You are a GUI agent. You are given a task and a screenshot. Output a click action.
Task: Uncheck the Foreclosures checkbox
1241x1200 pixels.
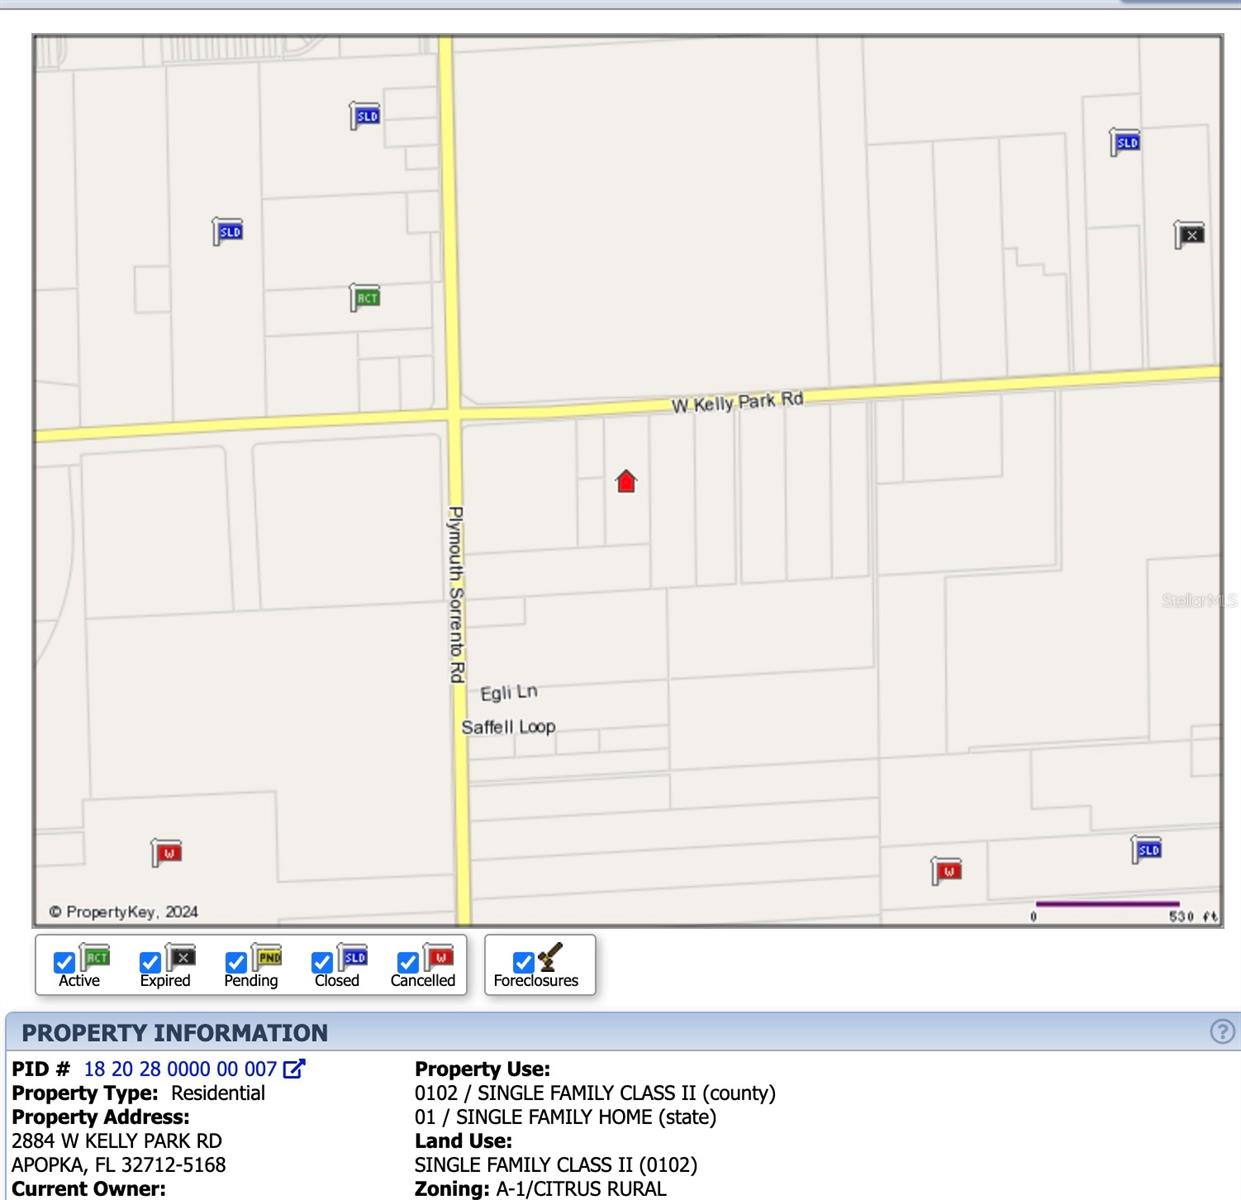(523, 962)
